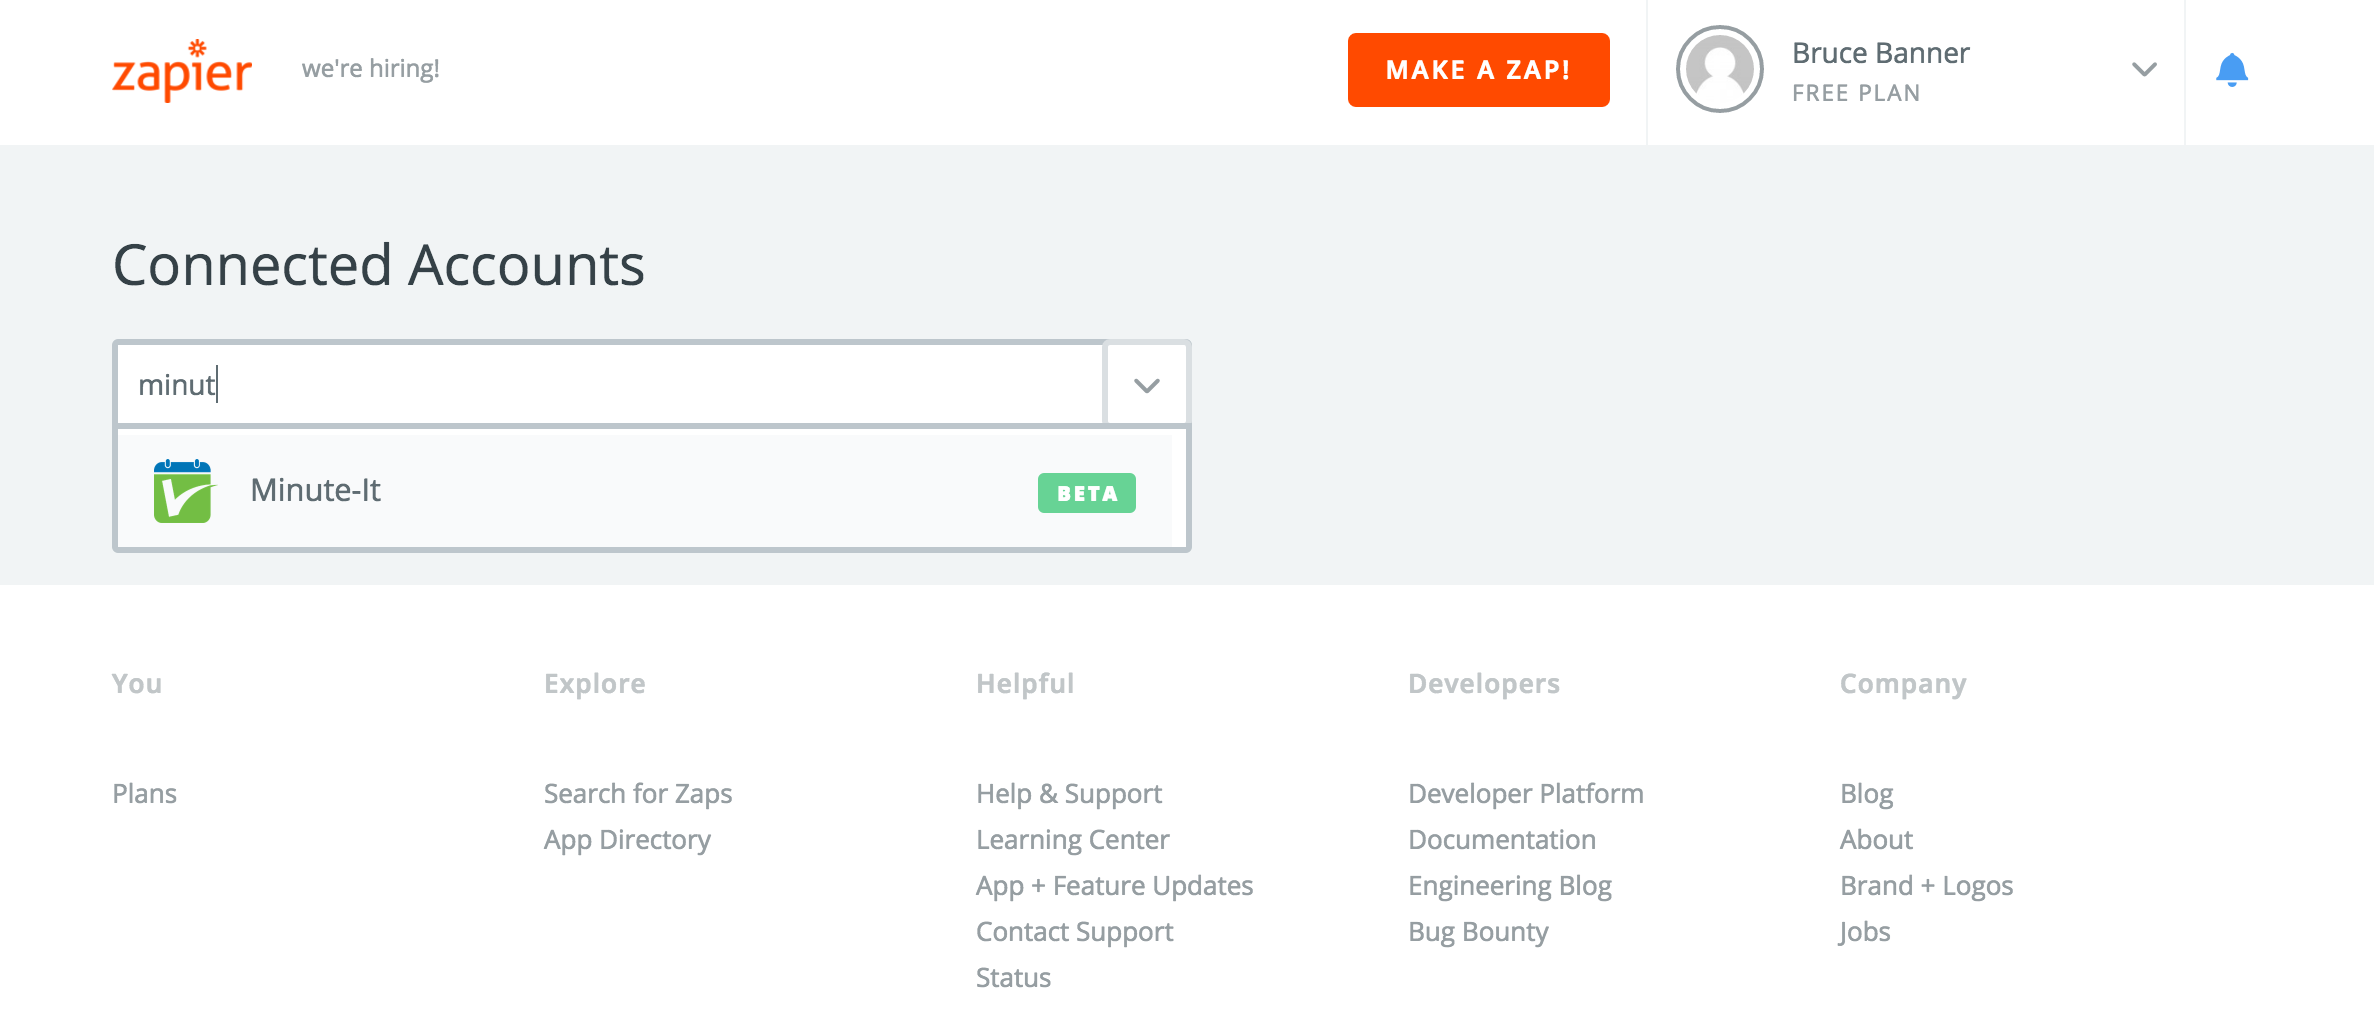Image resolution: width=2374 pixels, height=1009 pixels.
Task: Open the Bug Bounty link
Action: tap(1478, 932)
